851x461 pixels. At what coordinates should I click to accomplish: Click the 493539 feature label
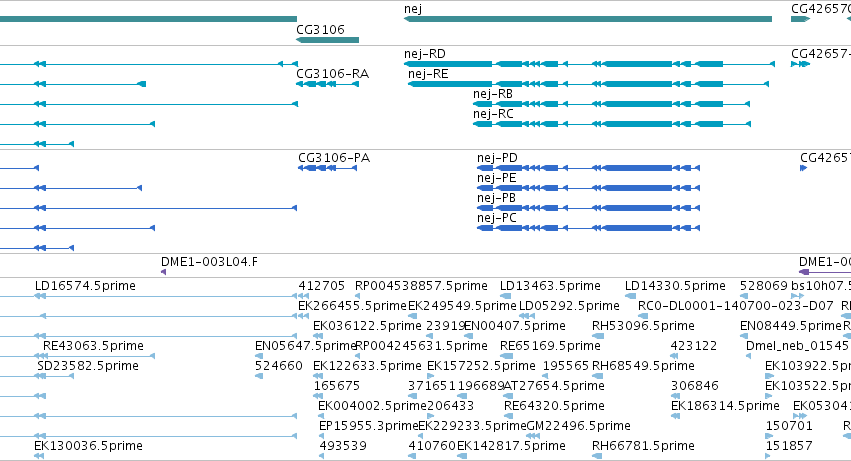pos(343,446)
